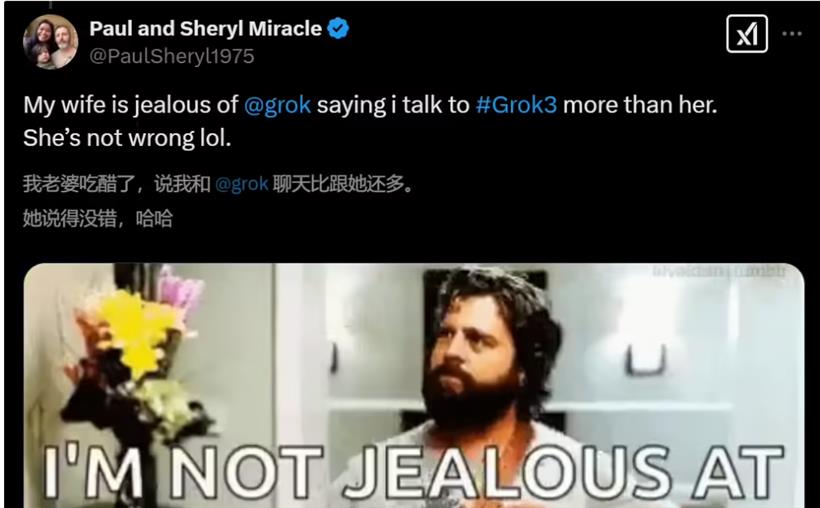Click the cabinet handle in the GIF background

coord(646,360)
